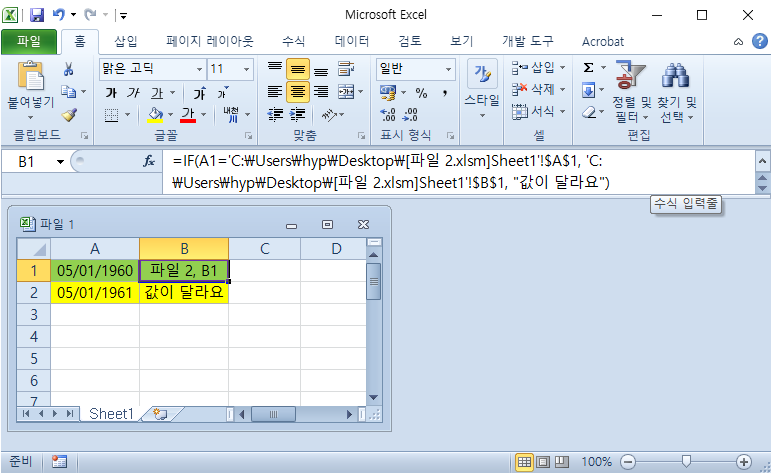Open the number format 일반 dropdown

click(448, 69)
